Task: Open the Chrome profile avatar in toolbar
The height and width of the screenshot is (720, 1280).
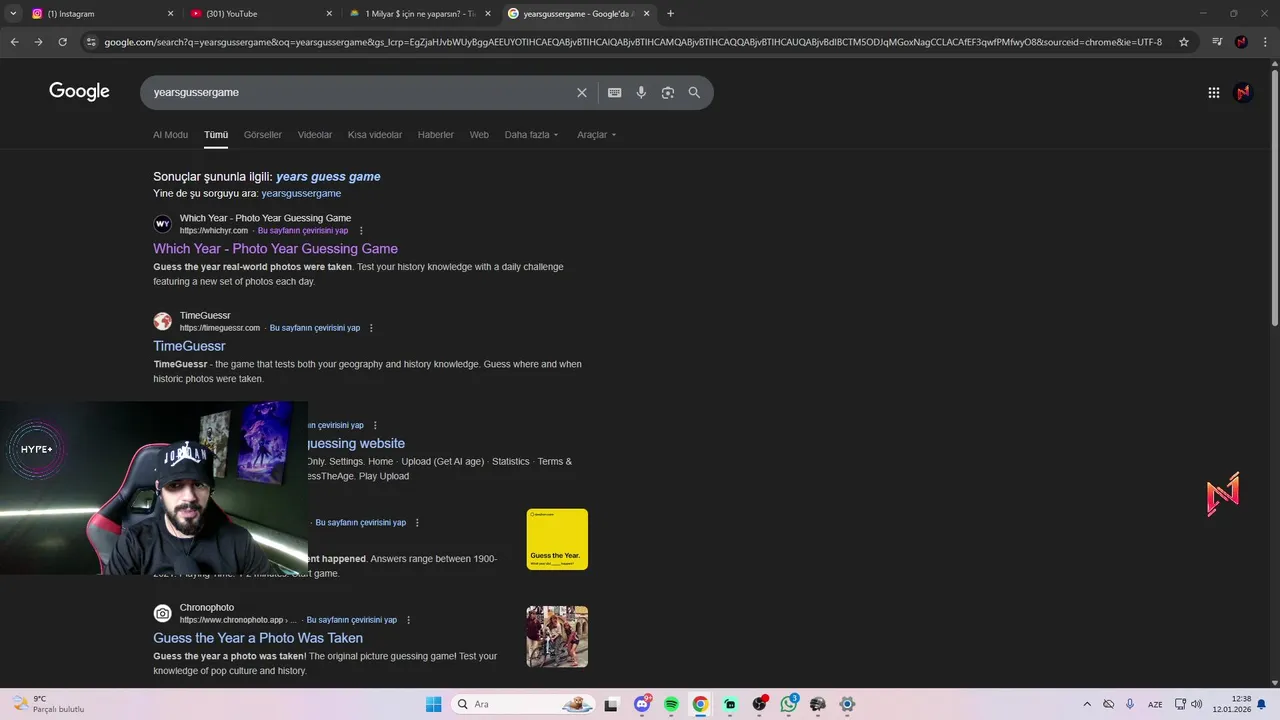Action: 1241,42
